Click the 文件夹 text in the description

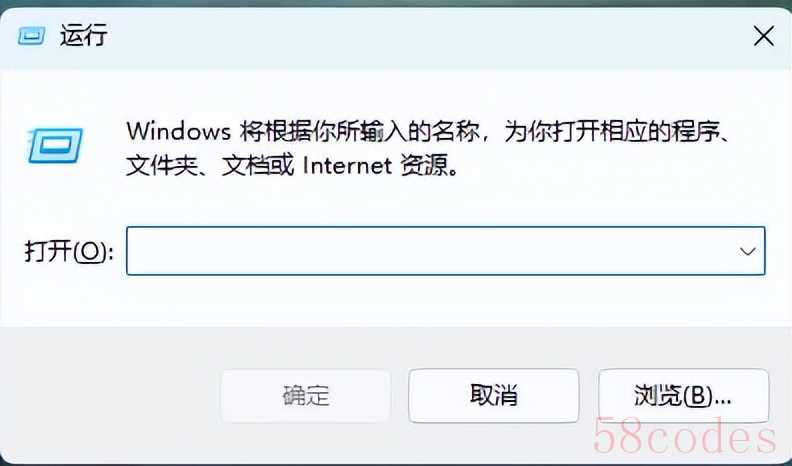point(161,166)
